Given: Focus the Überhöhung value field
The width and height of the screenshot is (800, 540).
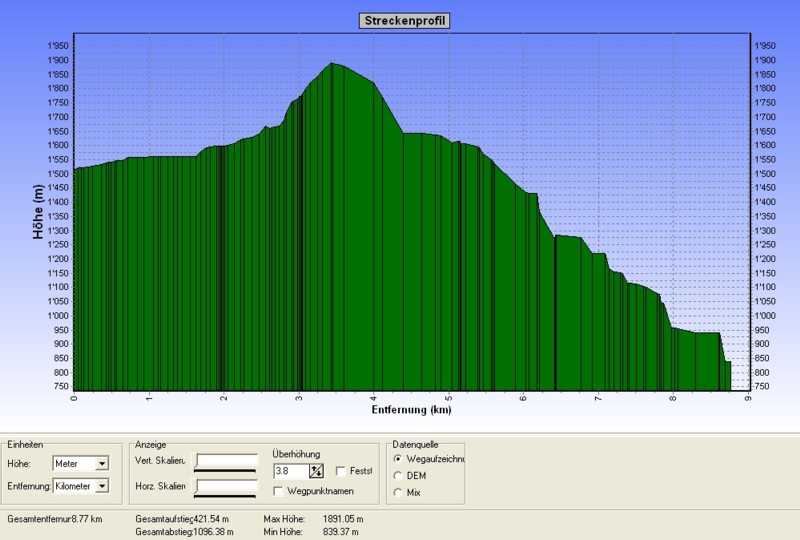Looking at the screenshot, I should tap(290, 471).
